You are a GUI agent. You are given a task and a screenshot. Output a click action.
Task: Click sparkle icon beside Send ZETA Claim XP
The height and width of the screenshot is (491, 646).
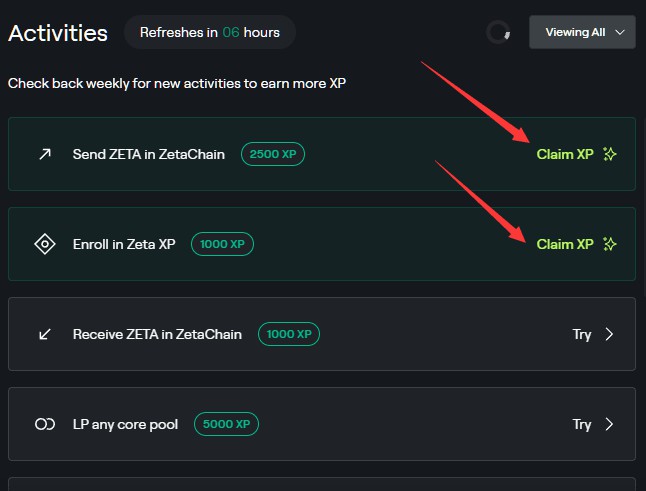(609, 154)
